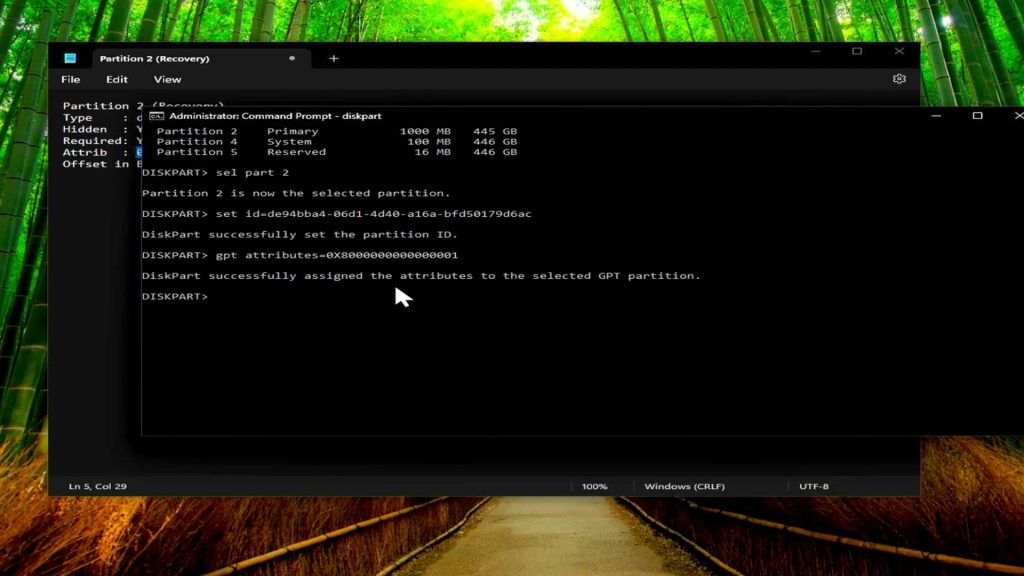The height and width of the screenshot is (576, 1024).
Task: Click the sel part 2 command text
Action: click(x=252, y=172)
